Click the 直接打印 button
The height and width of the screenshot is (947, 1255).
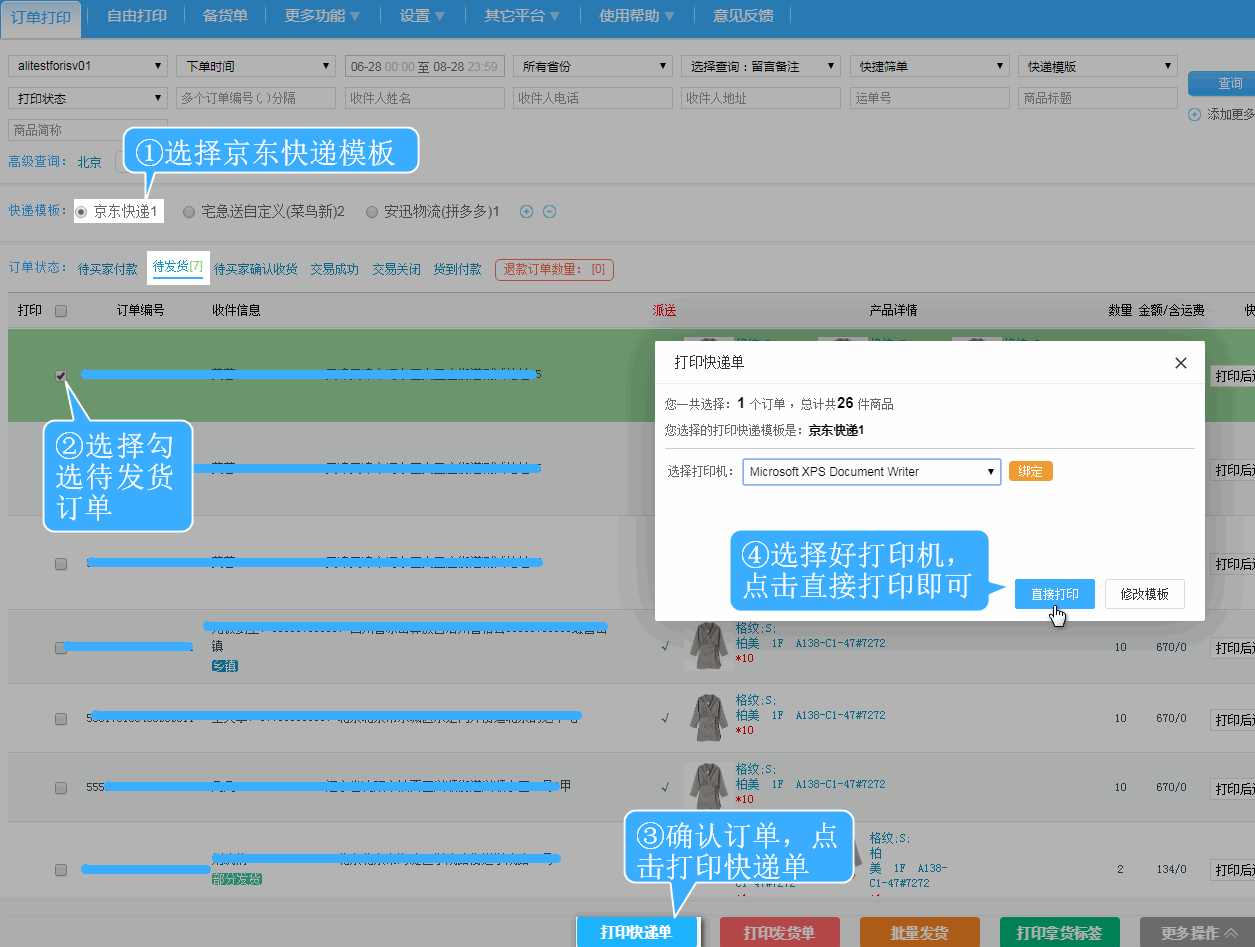(1054, 594)
